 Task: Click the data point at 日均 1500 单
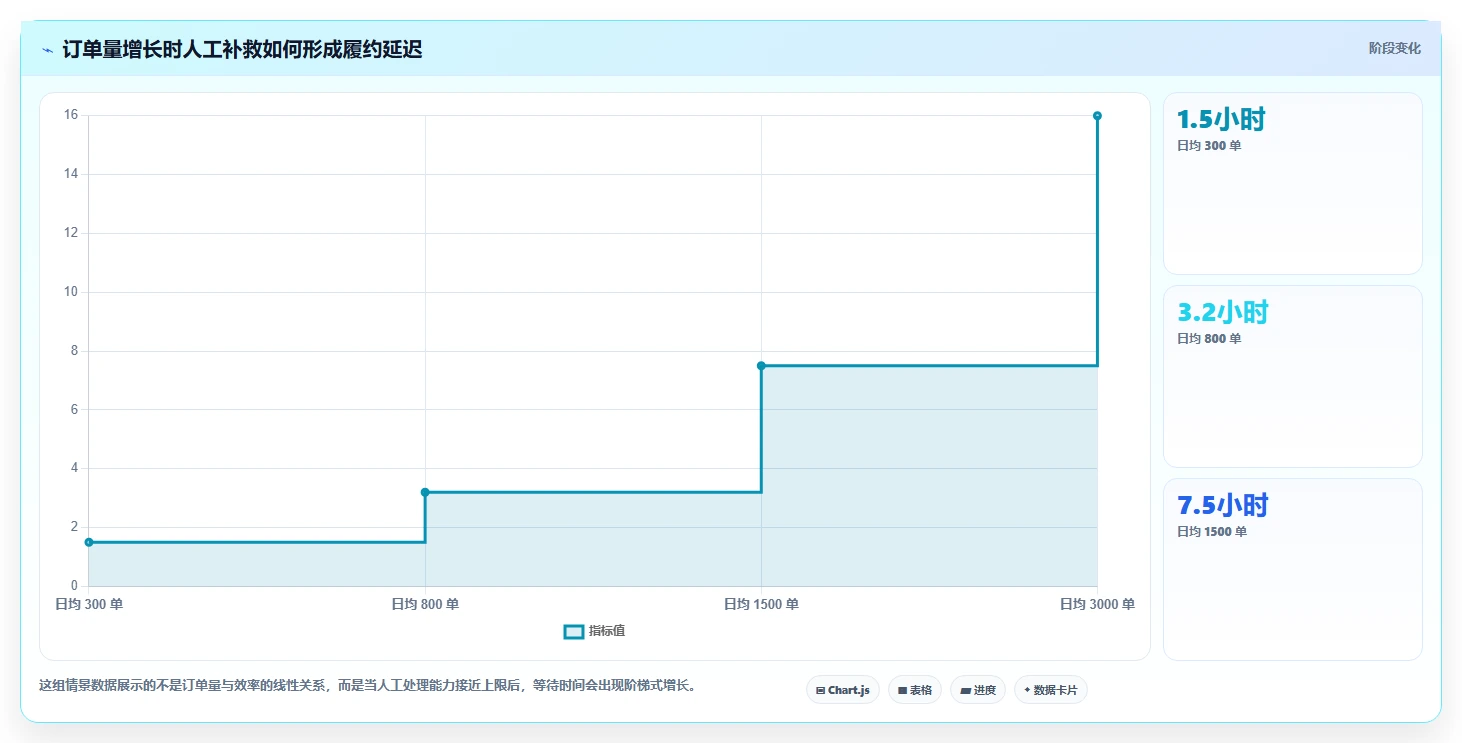(x=761, y=366)
